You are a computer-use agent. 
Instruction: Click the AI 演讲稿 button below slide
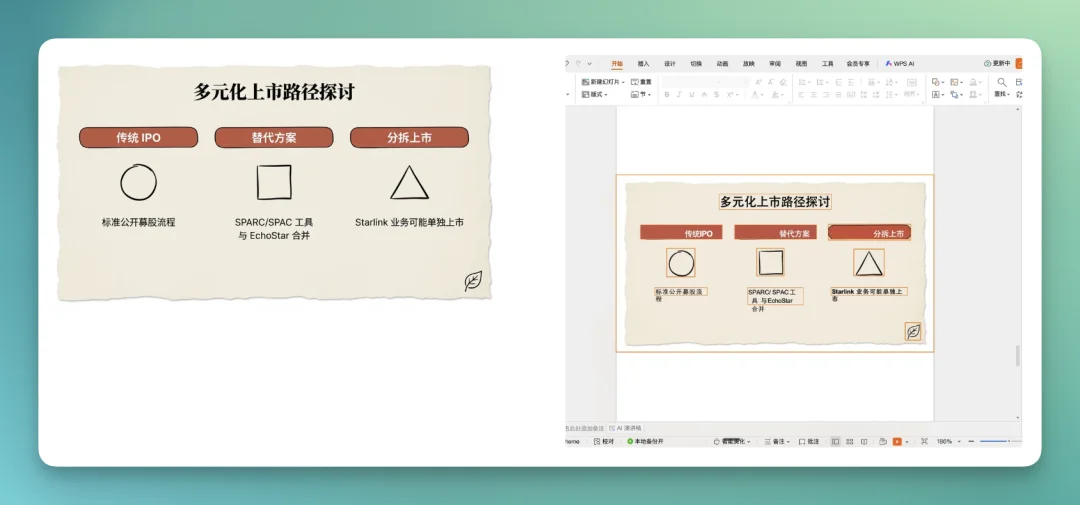click(x=625, y=428)
